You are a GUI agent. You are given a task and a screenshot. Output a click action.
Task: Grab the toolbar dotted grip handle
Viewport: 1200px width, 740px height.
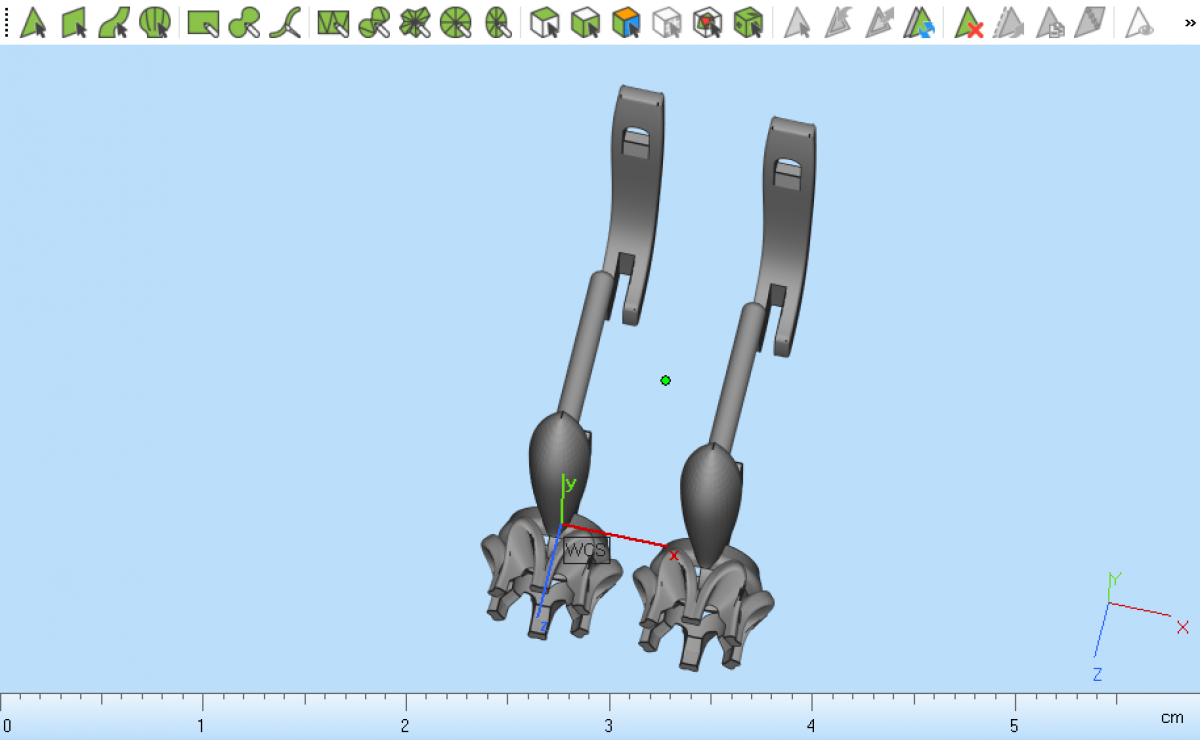[x=7, y=22]
